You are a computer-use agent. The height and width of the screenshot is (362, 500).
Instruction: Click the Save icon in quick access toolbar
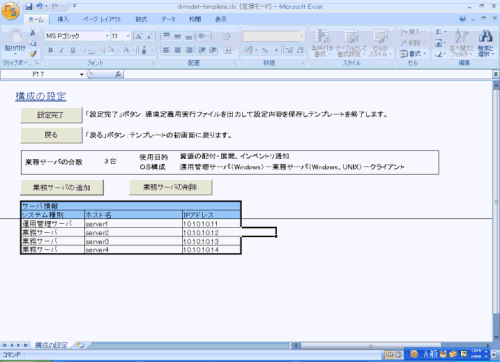(29, 6)
